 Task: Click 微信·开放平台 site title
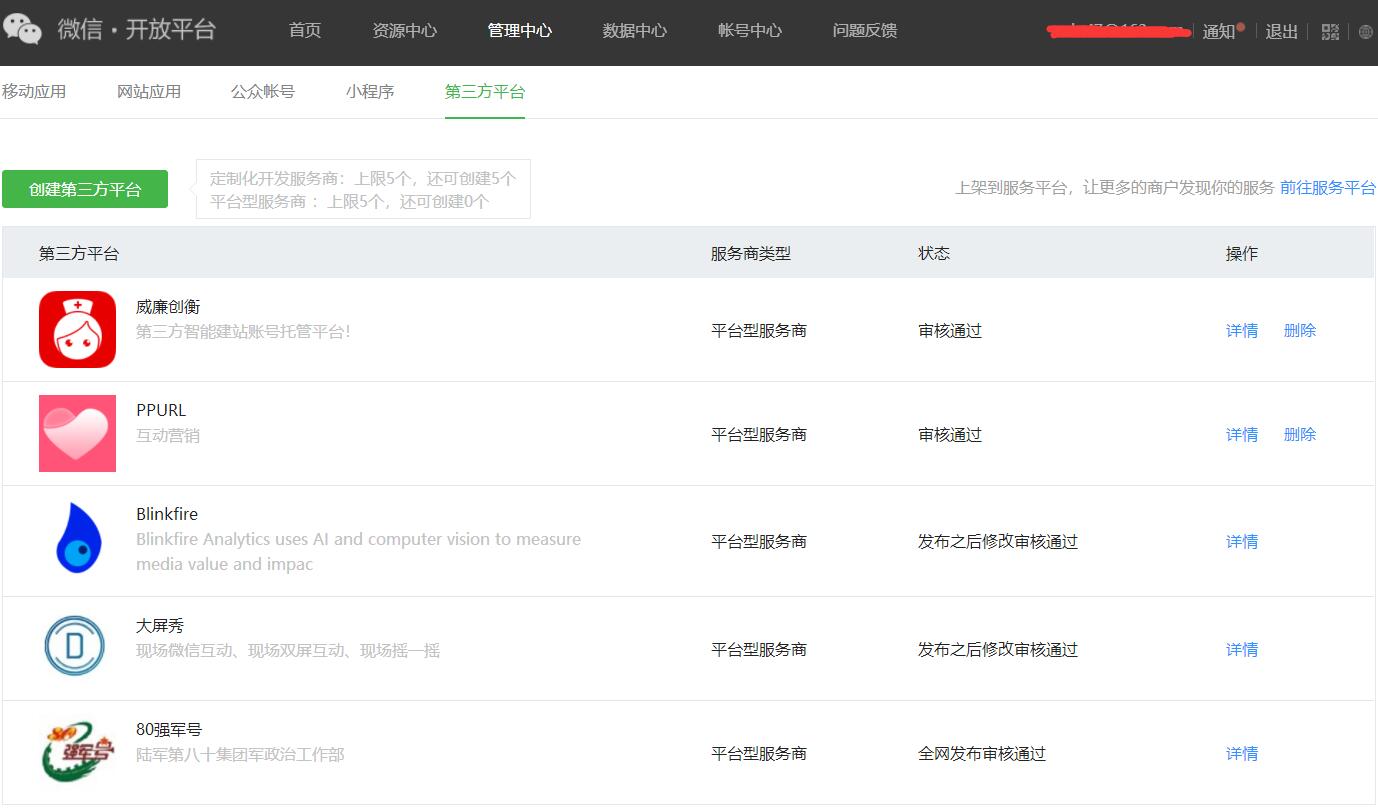click(137, 29)
